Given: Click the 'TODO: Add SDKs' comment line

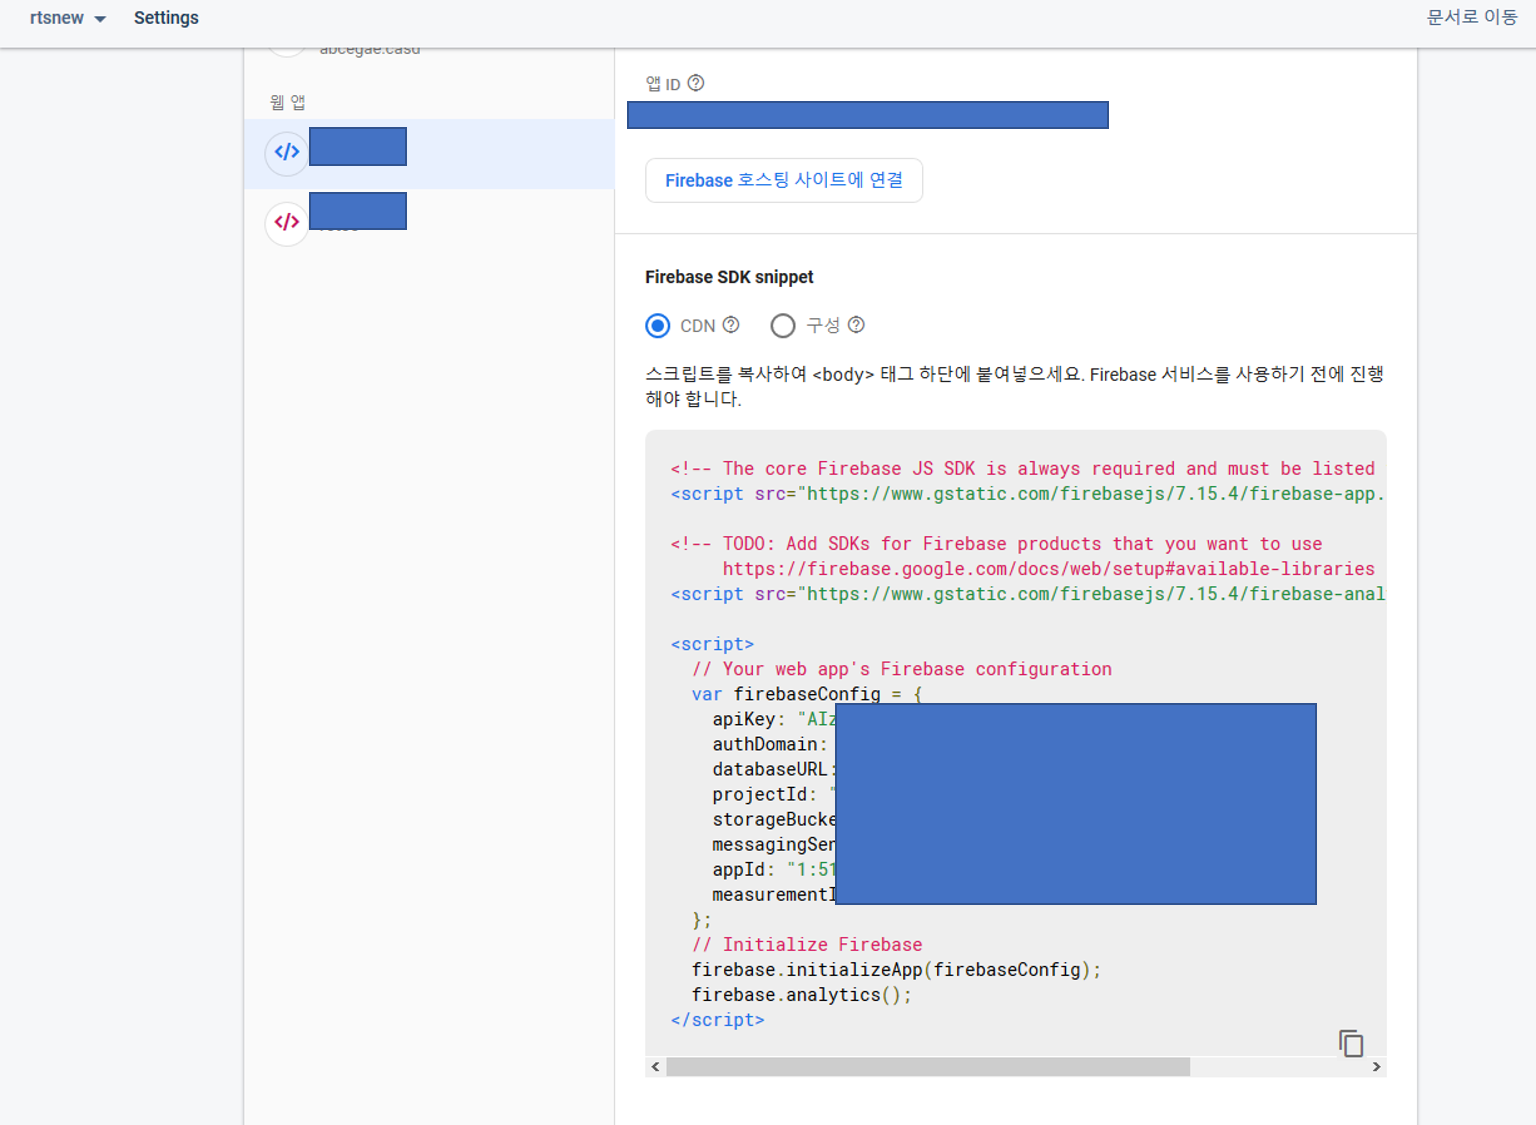Looking at the screenshot, I should pyautogui.click(x=996, y=544).
